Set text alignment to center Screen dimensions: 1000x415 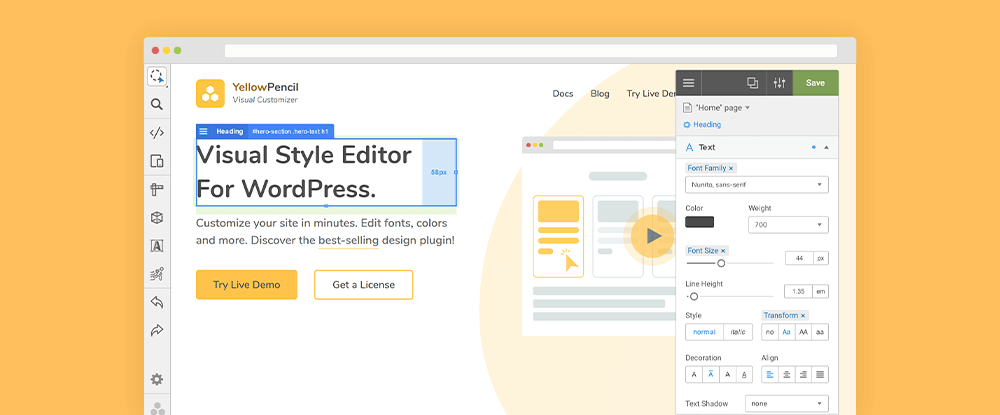click(787, 375)
